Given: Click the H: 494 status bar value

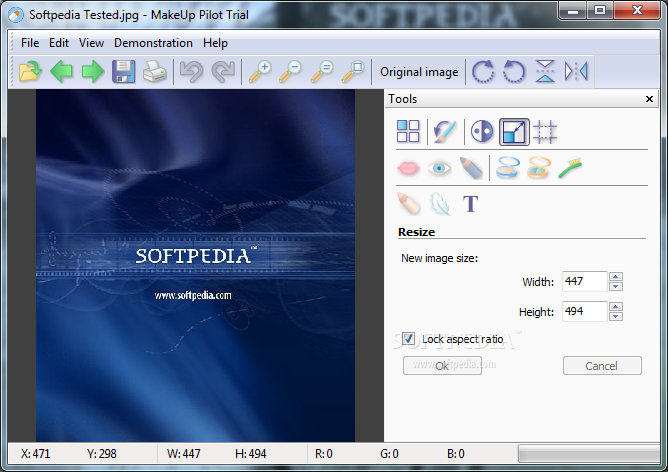Looking at the screenshot, I should click(x=250, y=454).
